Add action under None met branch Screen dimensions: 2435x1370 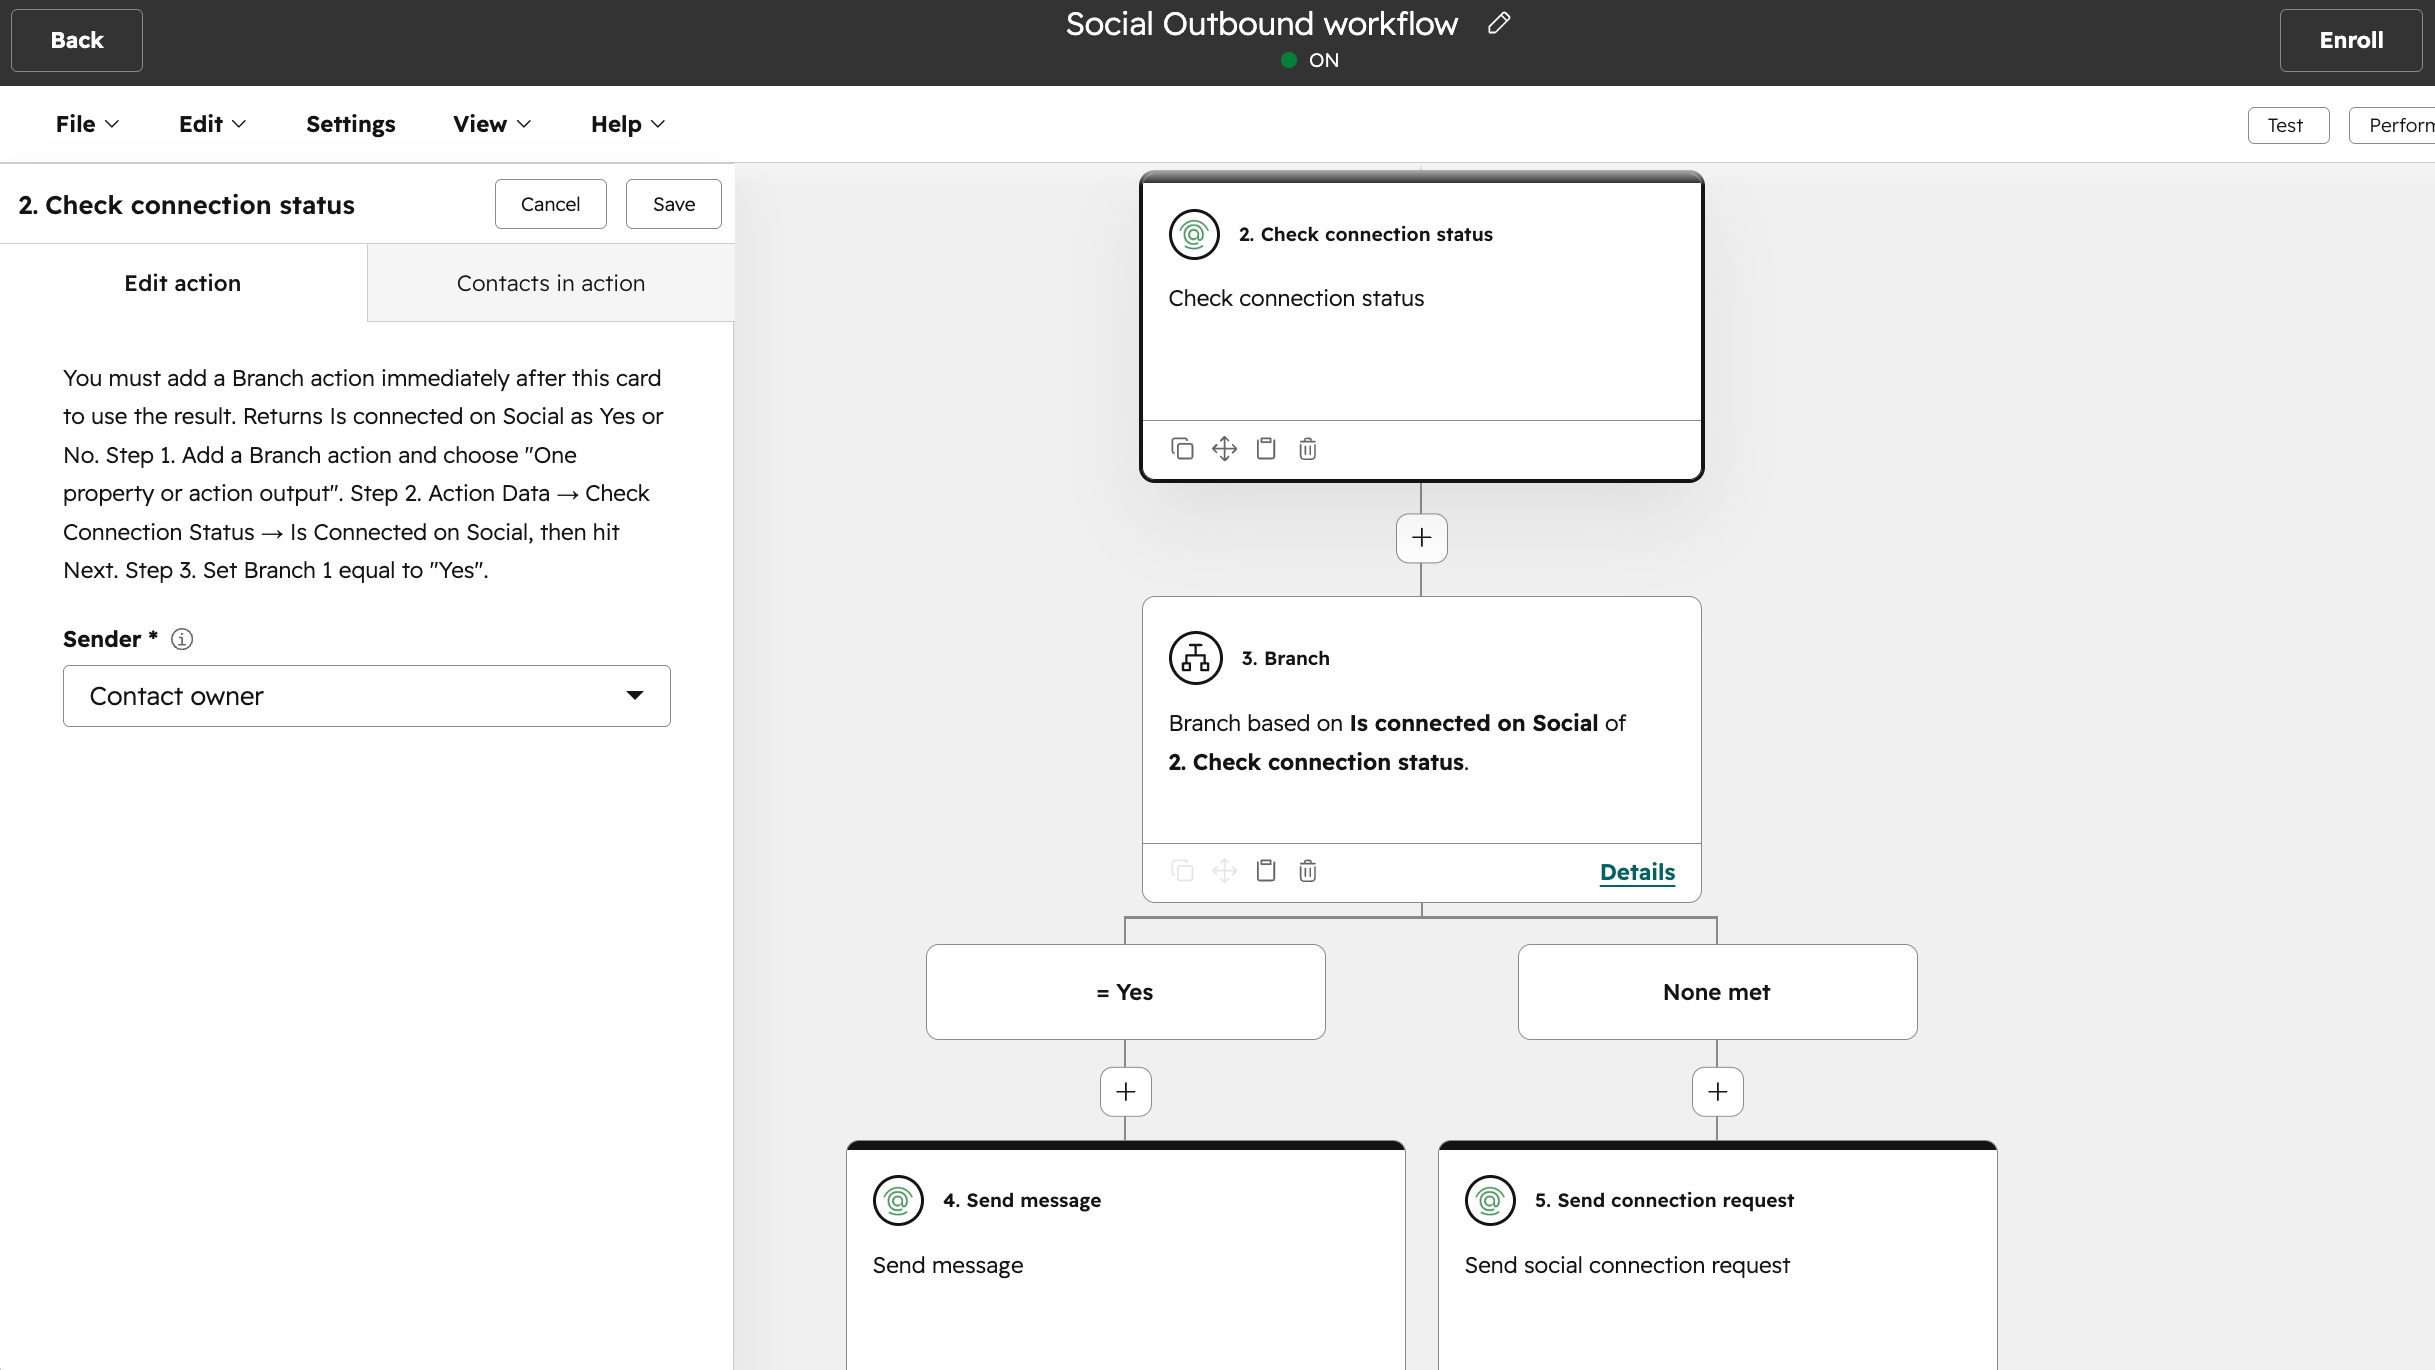click(x=1717, y=1092)
